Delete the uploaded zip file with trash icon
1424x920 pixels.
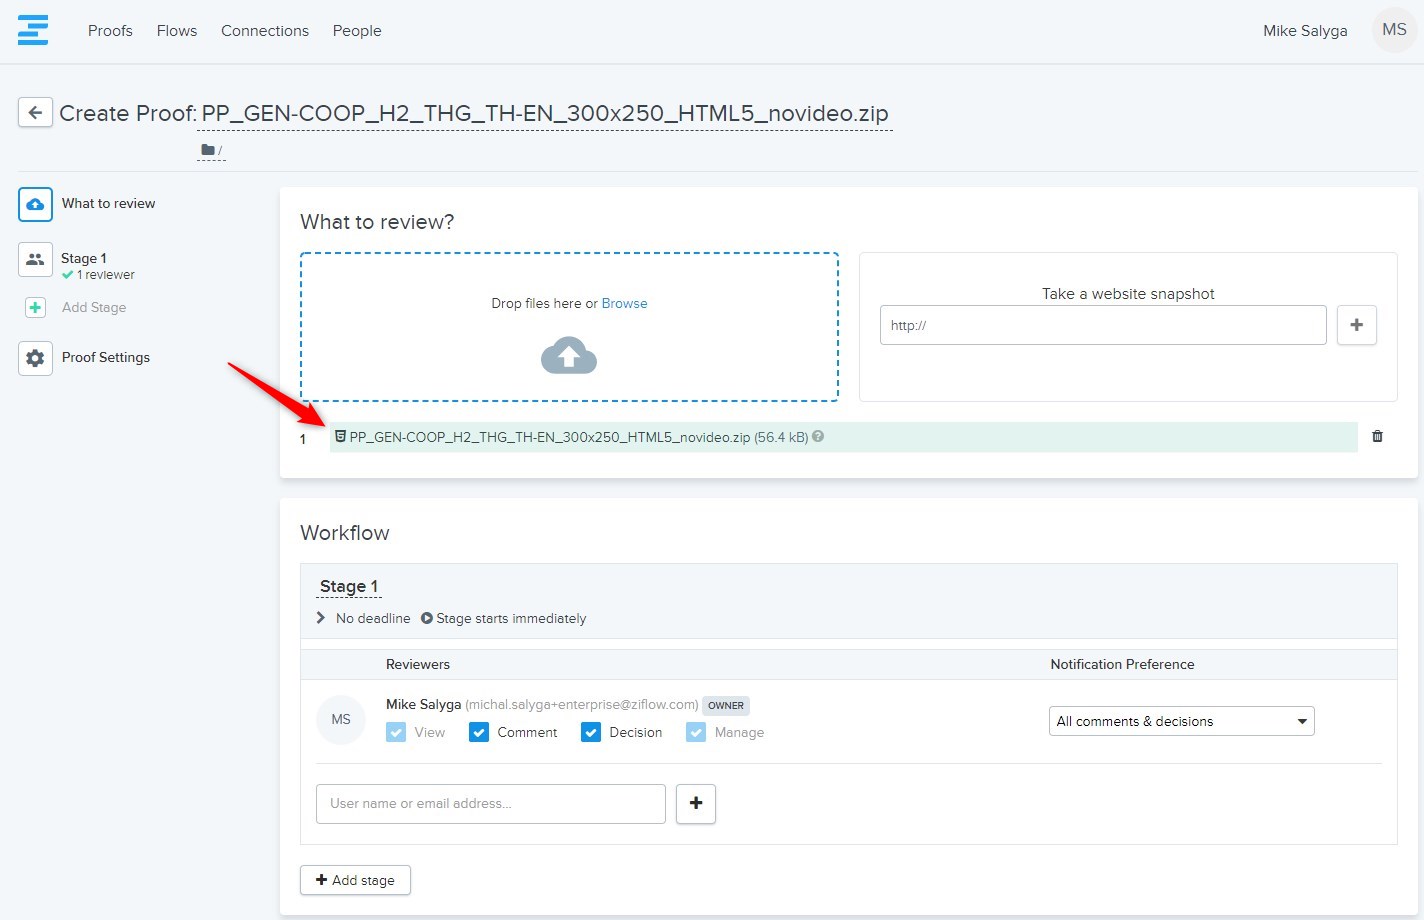[1377, 436]
